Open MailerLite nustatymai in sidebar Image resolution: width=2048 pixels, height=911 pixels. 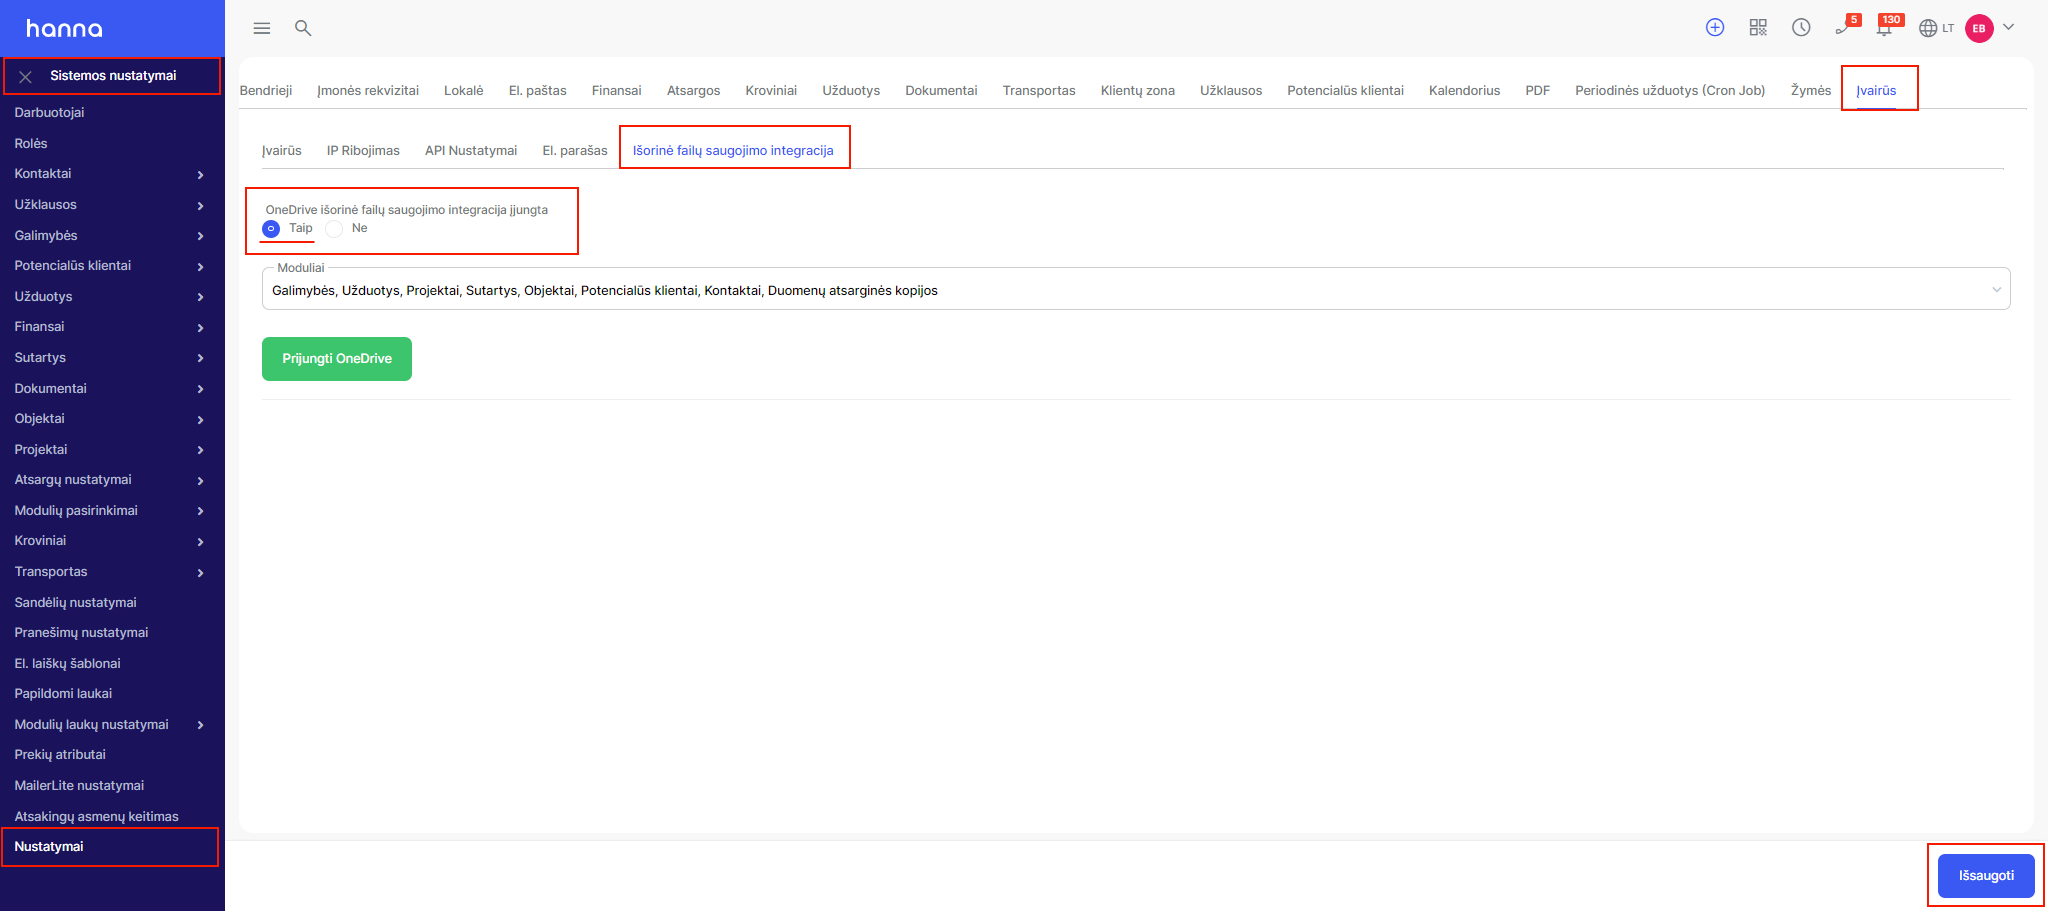pos(79,785)
